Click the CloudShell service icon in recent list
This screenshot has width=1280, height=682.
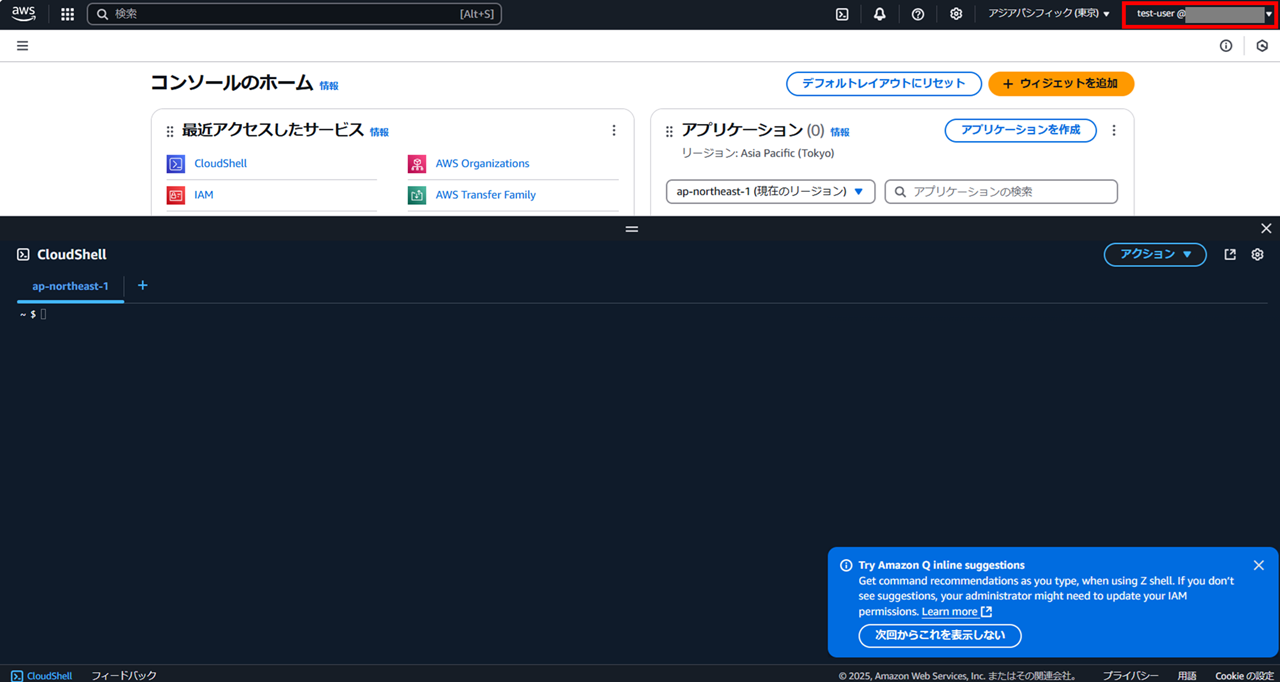pyautogui.click(x=176, y=164)
